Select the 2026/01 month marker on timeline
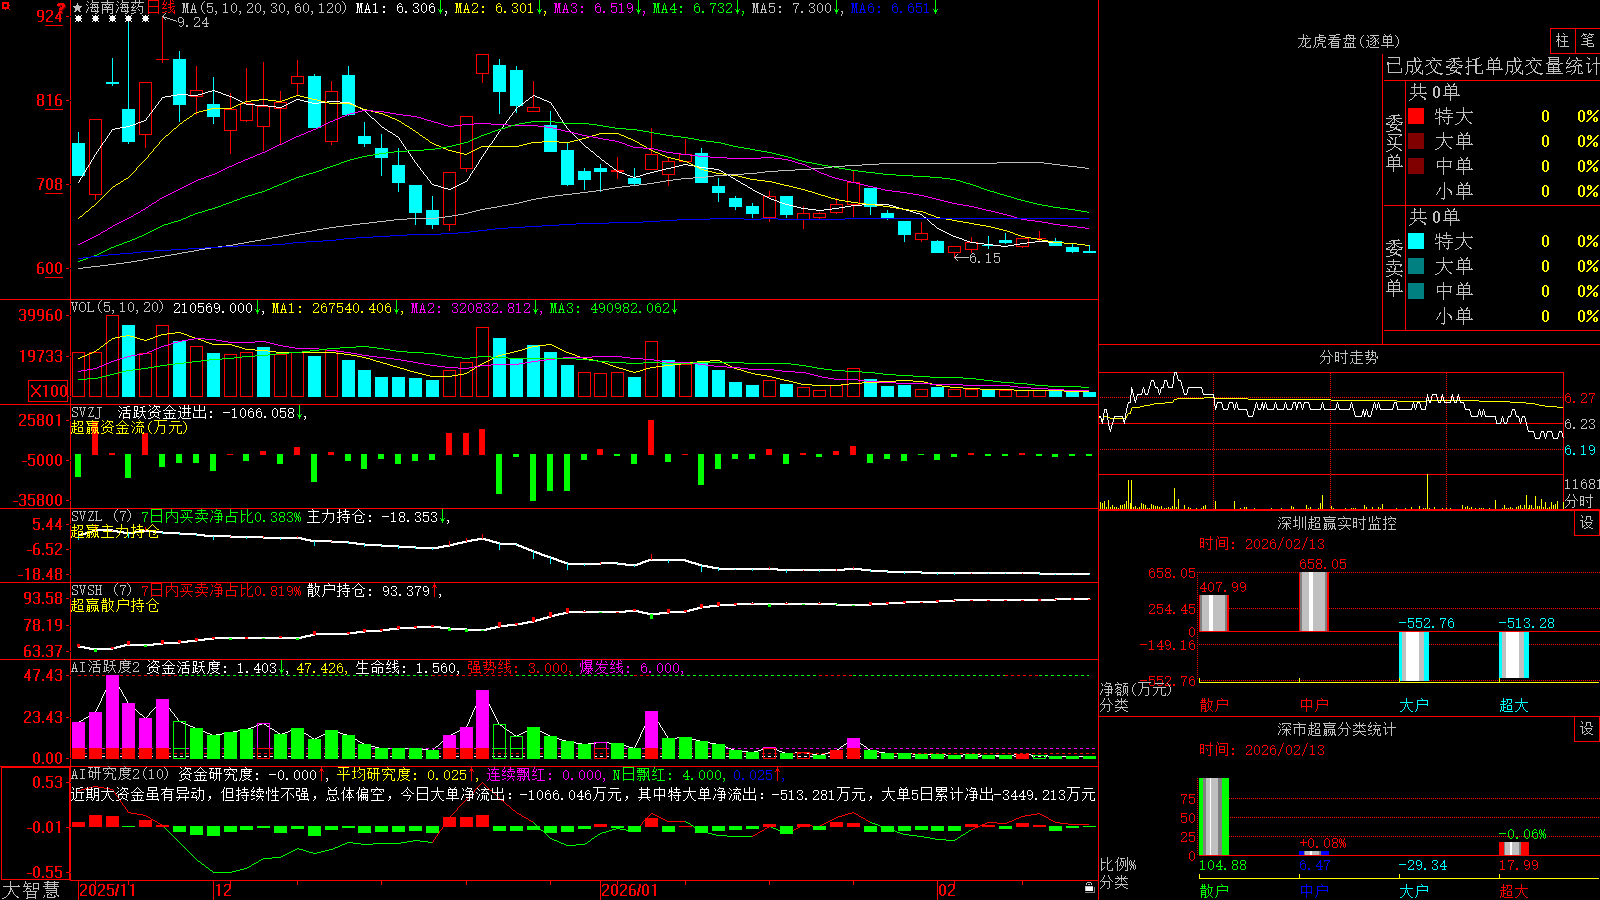Screen dimensions: 1600x900 coord(629,890)
